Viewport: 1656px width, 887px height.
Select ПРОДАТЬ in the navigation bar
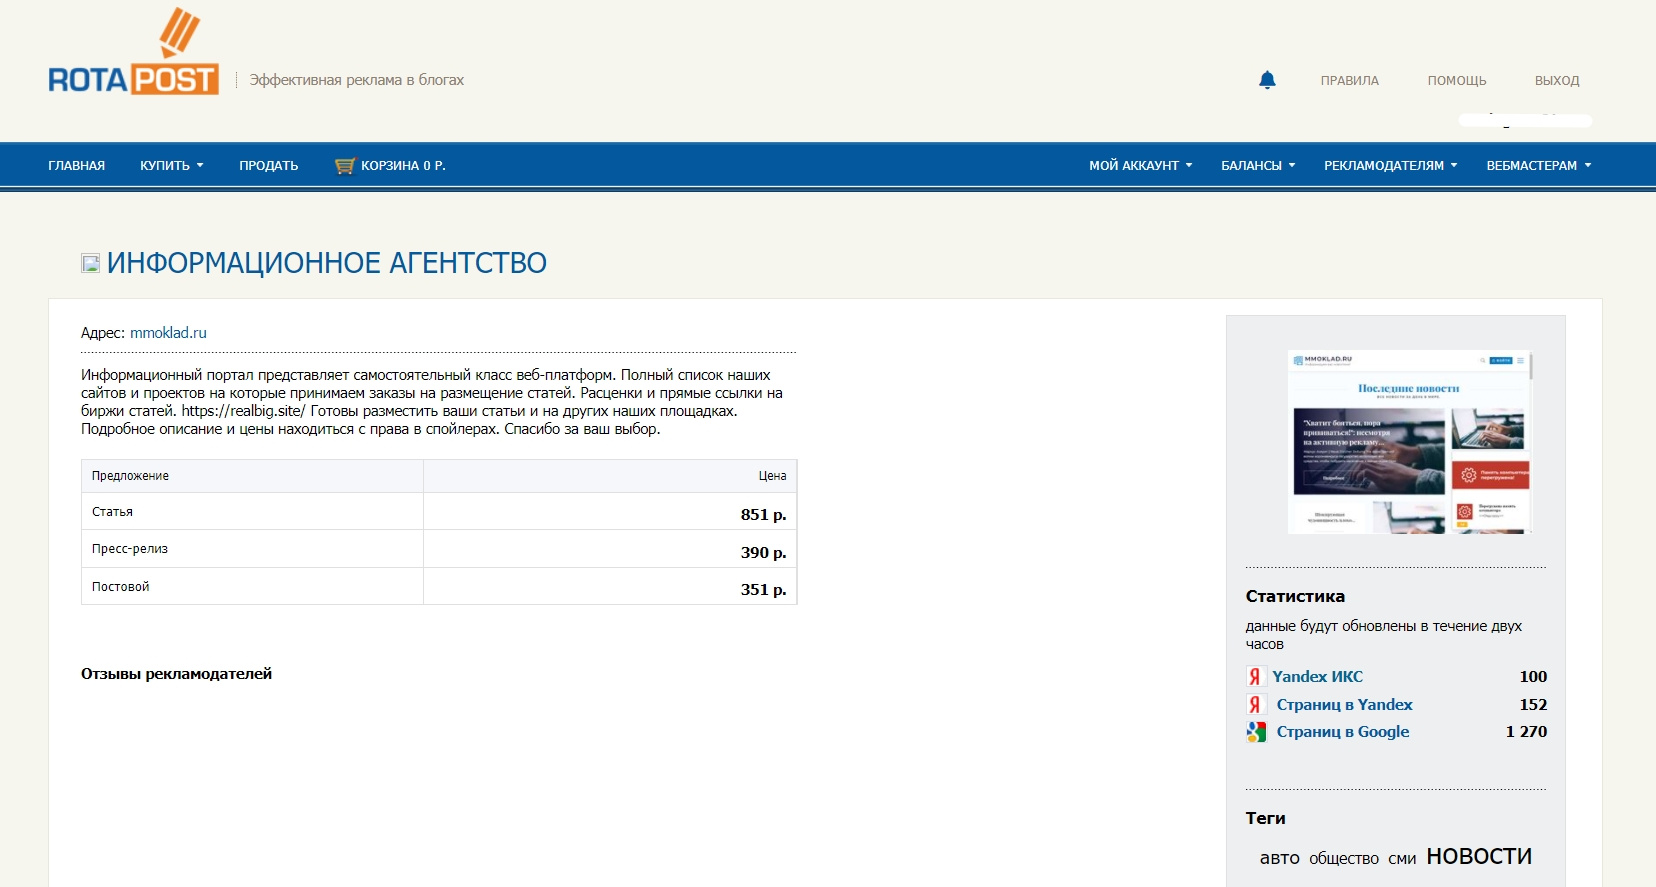[x=269, y=166]
